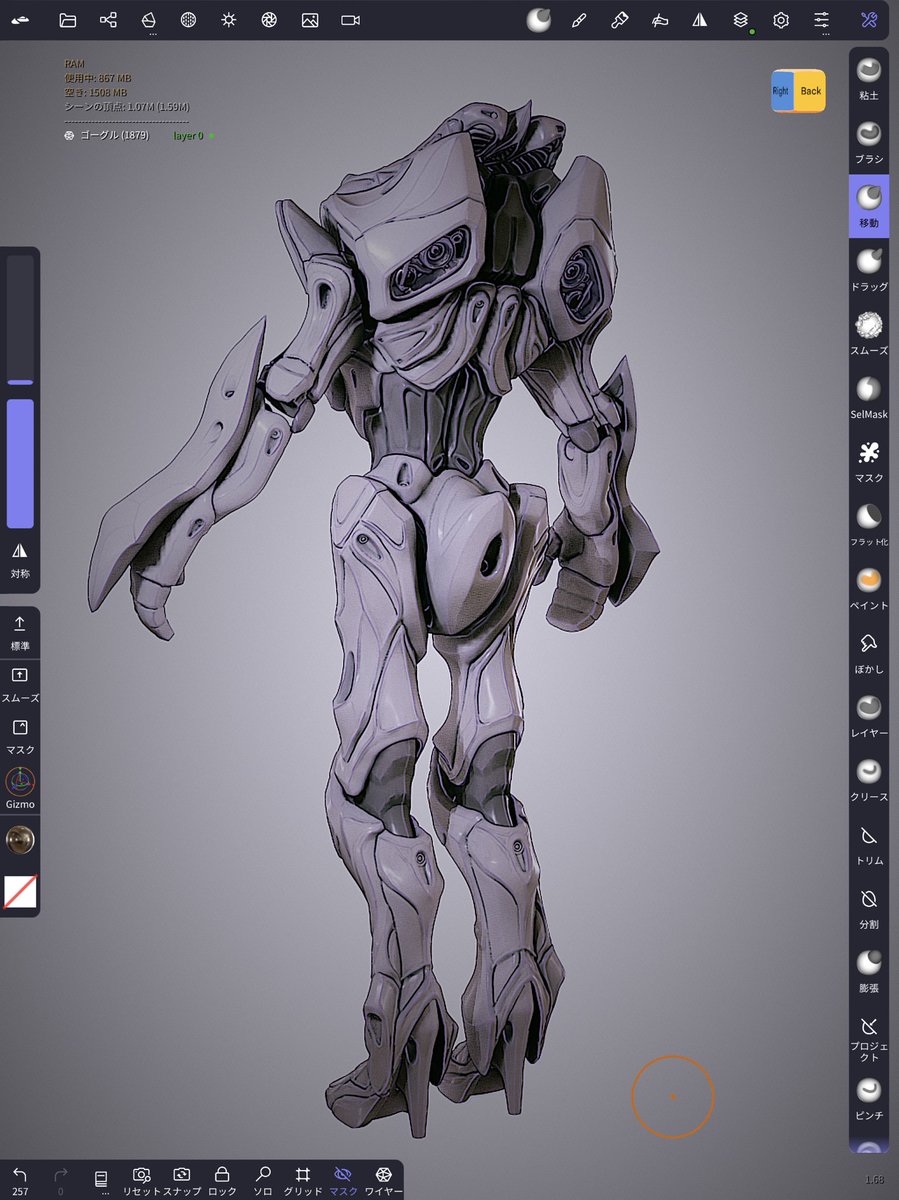Open the Material sphere menu
The height and width of the screenshot is (1200, 899).
click(x=188, y=20)
